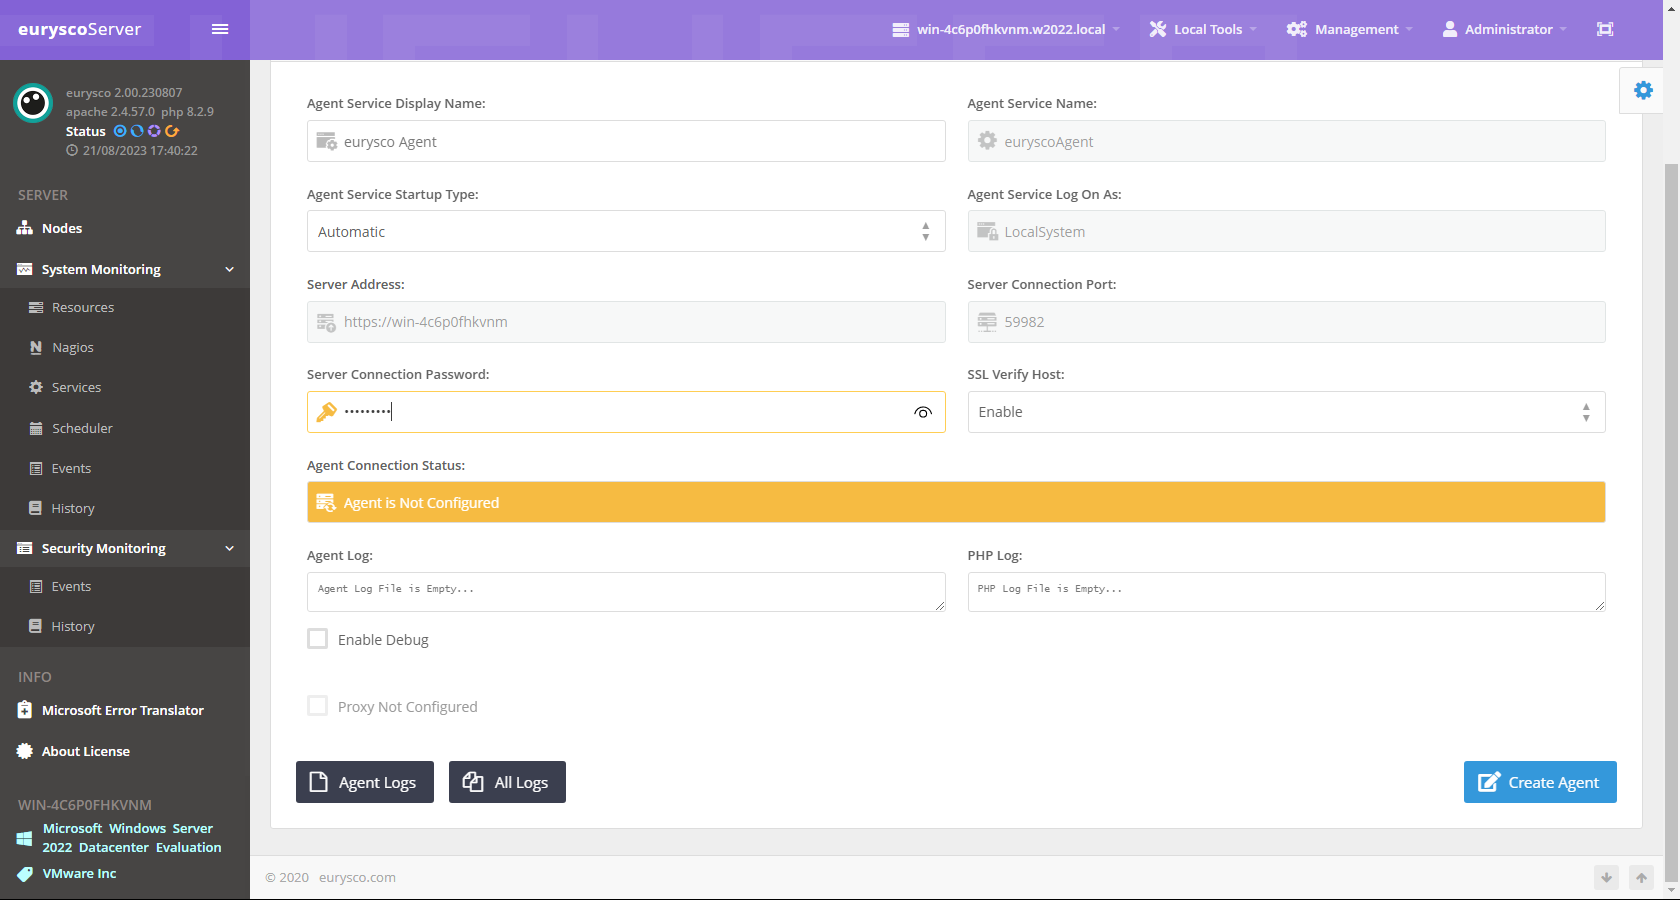Click the All Logs button

507,782
